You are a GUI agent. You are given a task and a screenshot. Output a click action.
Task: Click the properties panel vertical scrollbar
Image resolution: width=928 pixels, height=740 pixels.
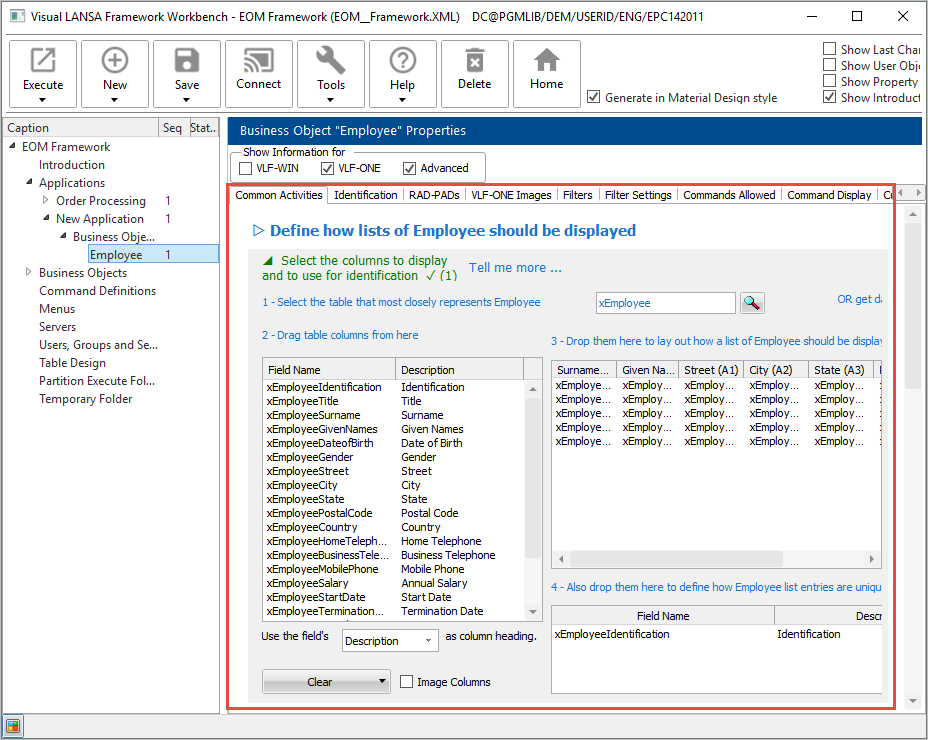(913, 456)
